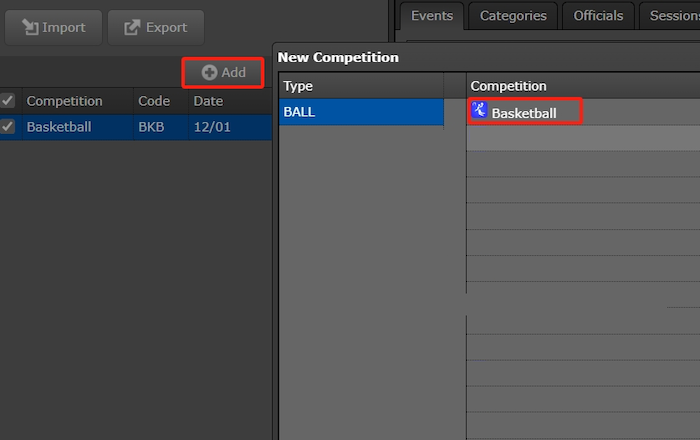Click the plus icon on Add

tap(209, 72)
